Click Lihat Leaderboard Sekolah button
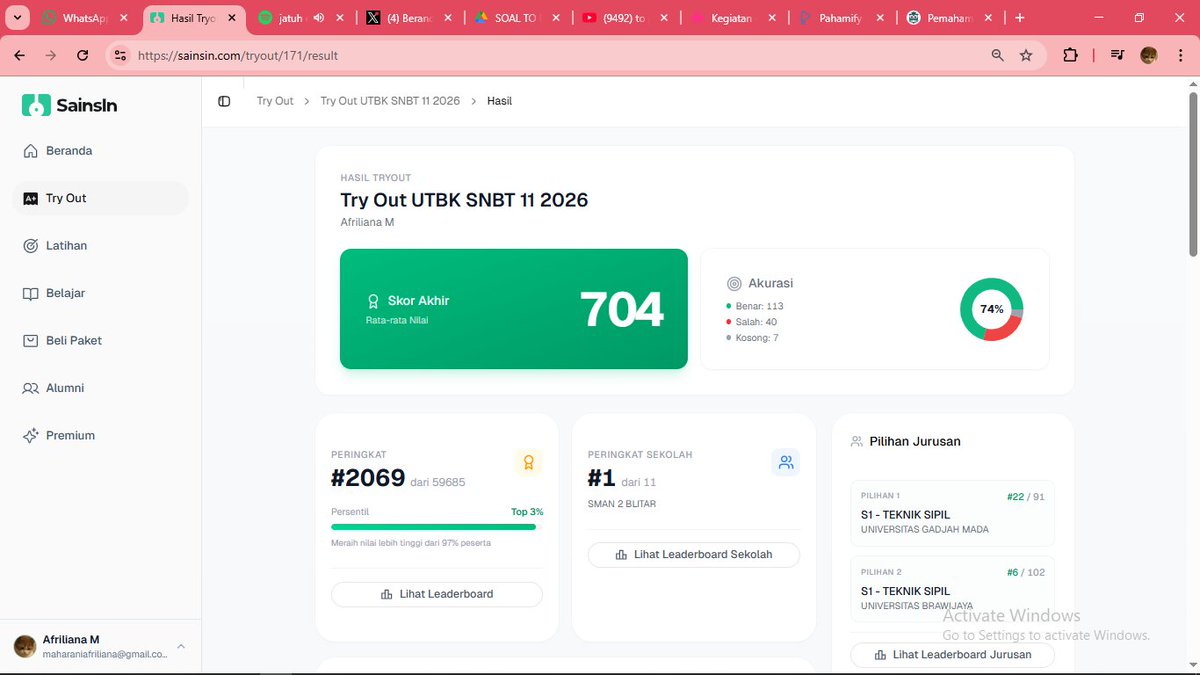The height and width of the screenshot is (675, 1200). click(x=694, y=554)
